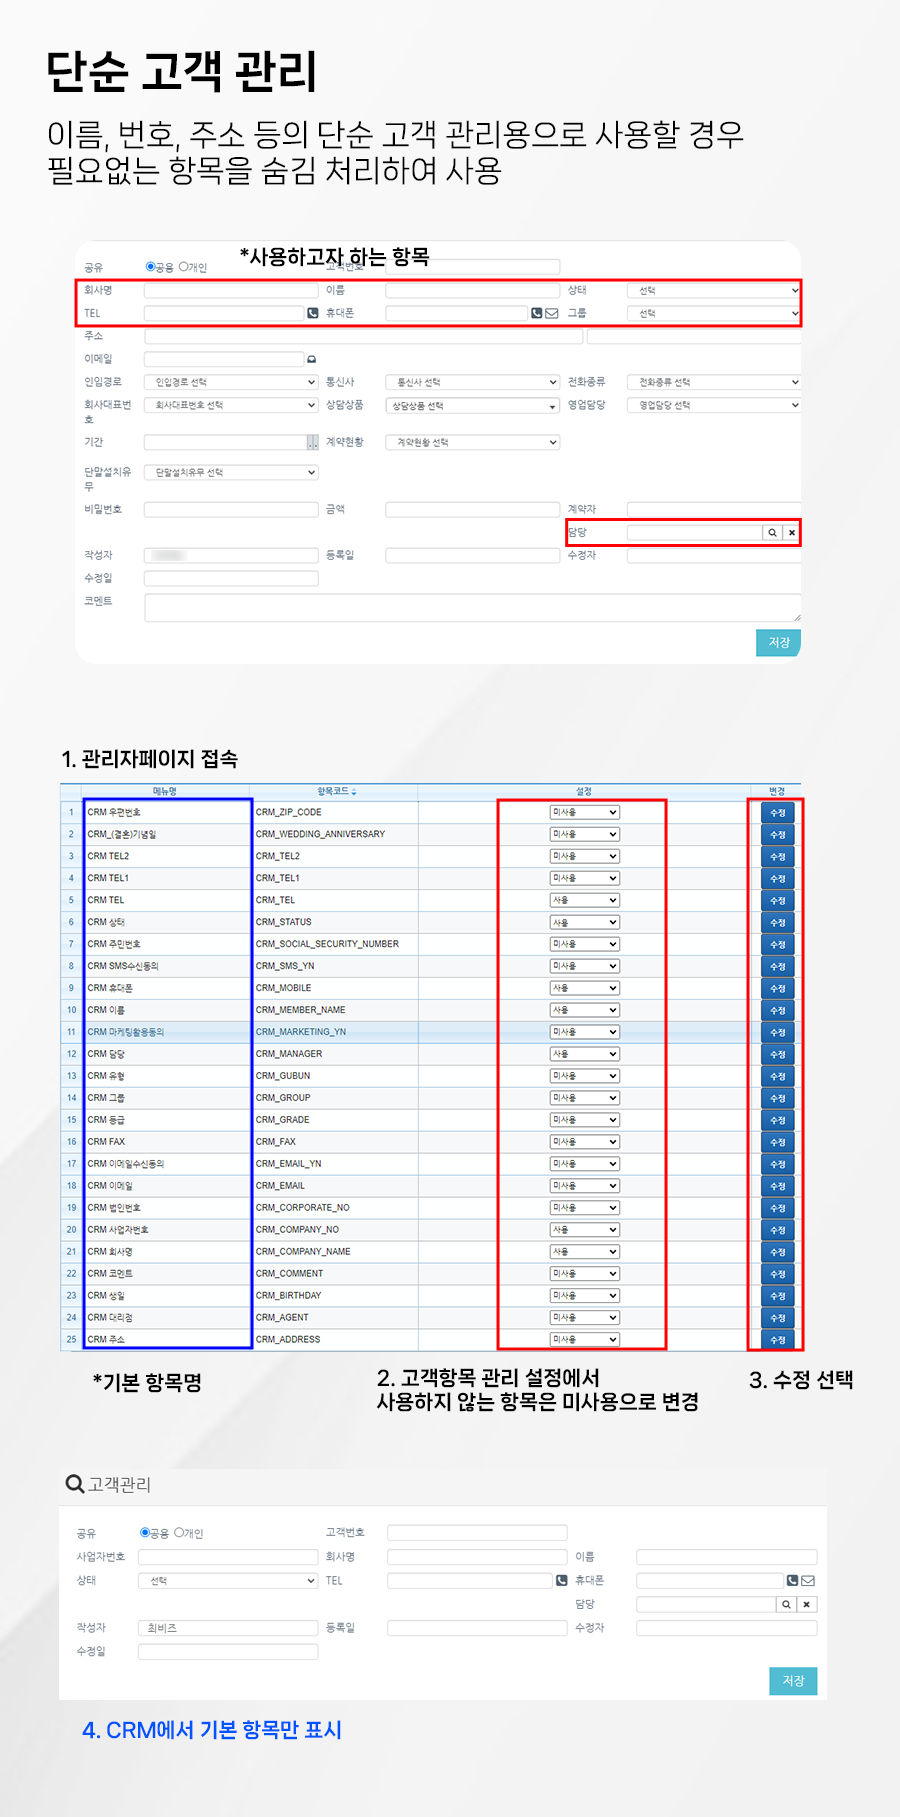The image size is (900, 1817).
Task: Click the 수정 button on the CRM_EMAIL row
Action: point(778,1186)
